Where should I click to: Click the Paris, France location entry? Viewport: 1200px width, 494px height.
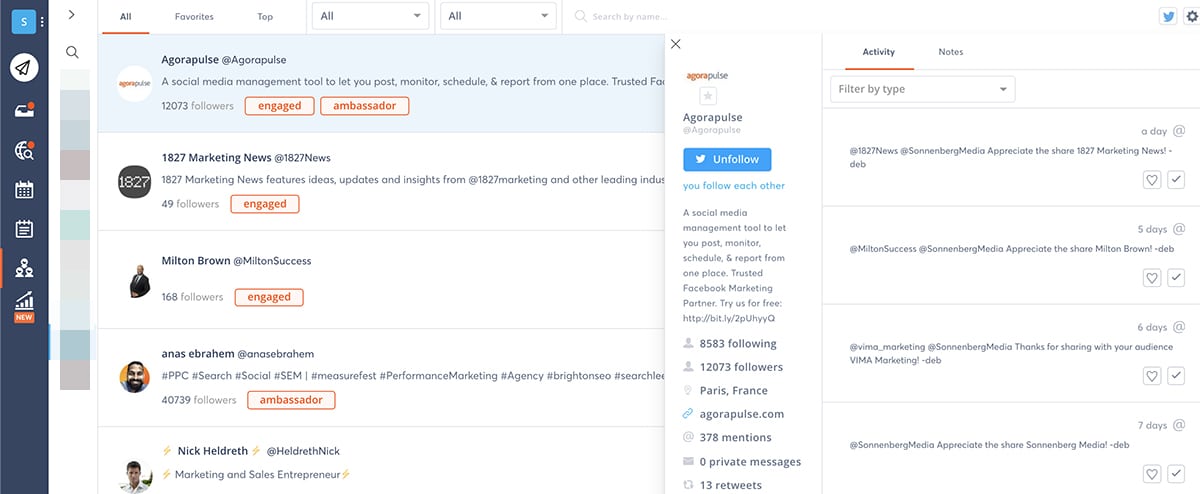tap(734, 390)
